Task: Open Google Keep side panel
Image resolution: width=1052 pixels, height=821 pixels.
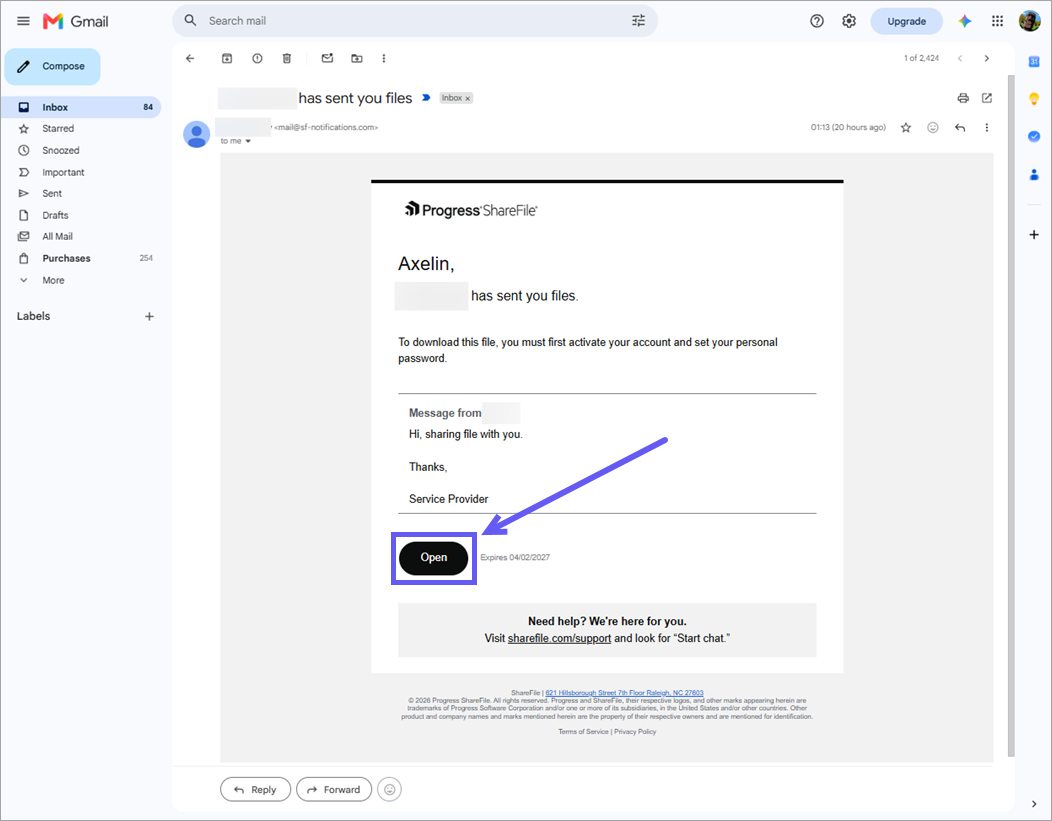Action: coord(1034,99)
